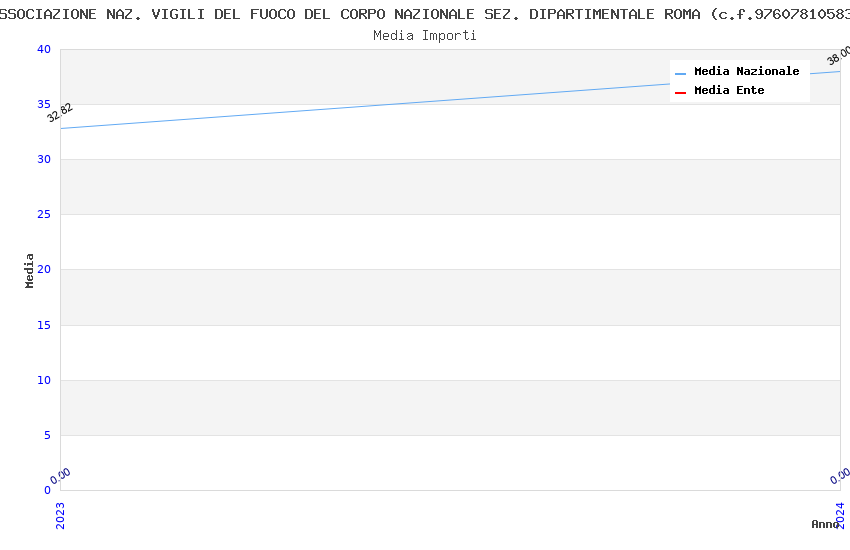This screenshot has height=550, width=850.
Task: Click the 15 y-axis tick label
Action: tap(44, 325)
